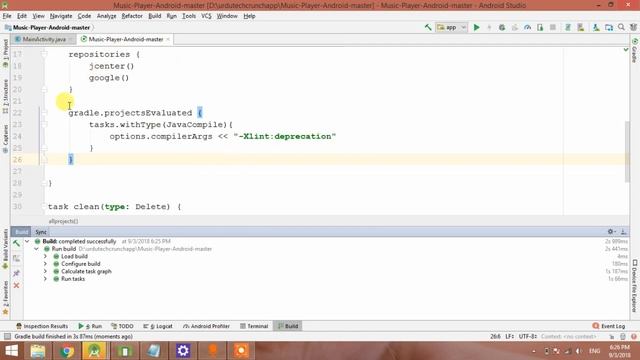This screenshot has width=640, height=360.
Task: Expand the Calculate task graph node
Action: coord(45,271)
